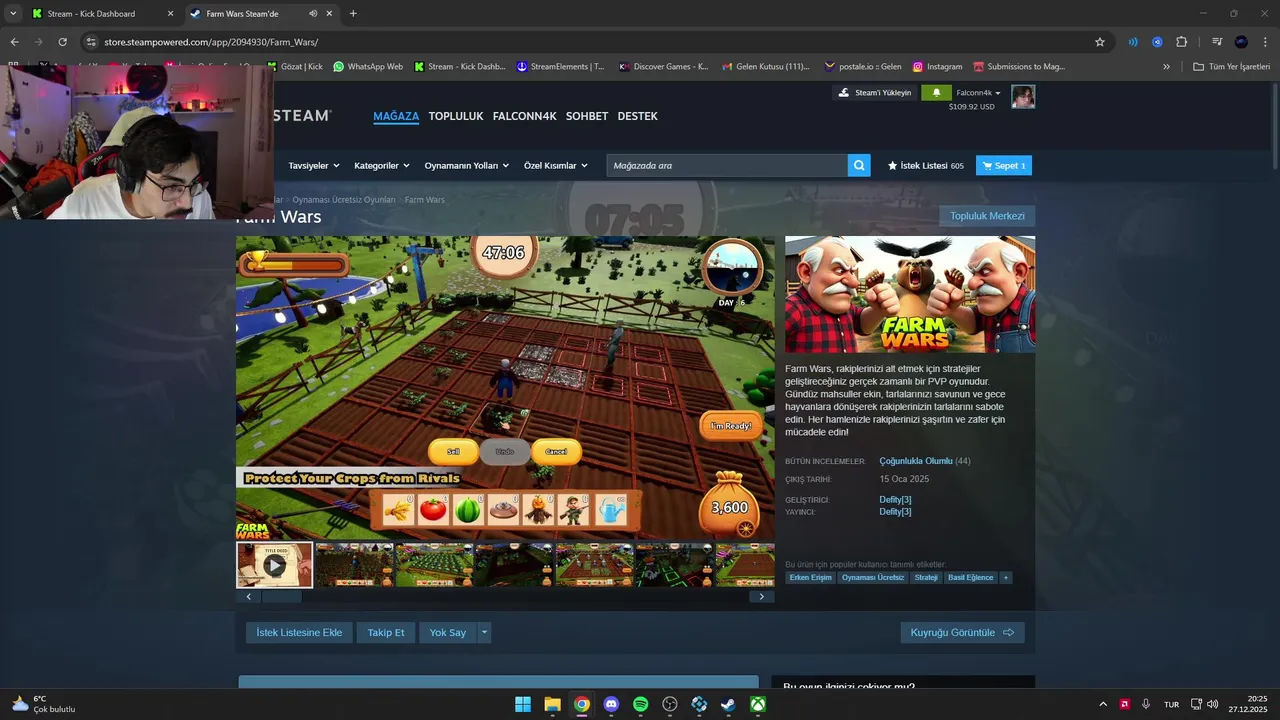The image size is (1280, 720).
Task: Open the Çoğunlukla Olumlu reviews link
Action: [916, 461]
